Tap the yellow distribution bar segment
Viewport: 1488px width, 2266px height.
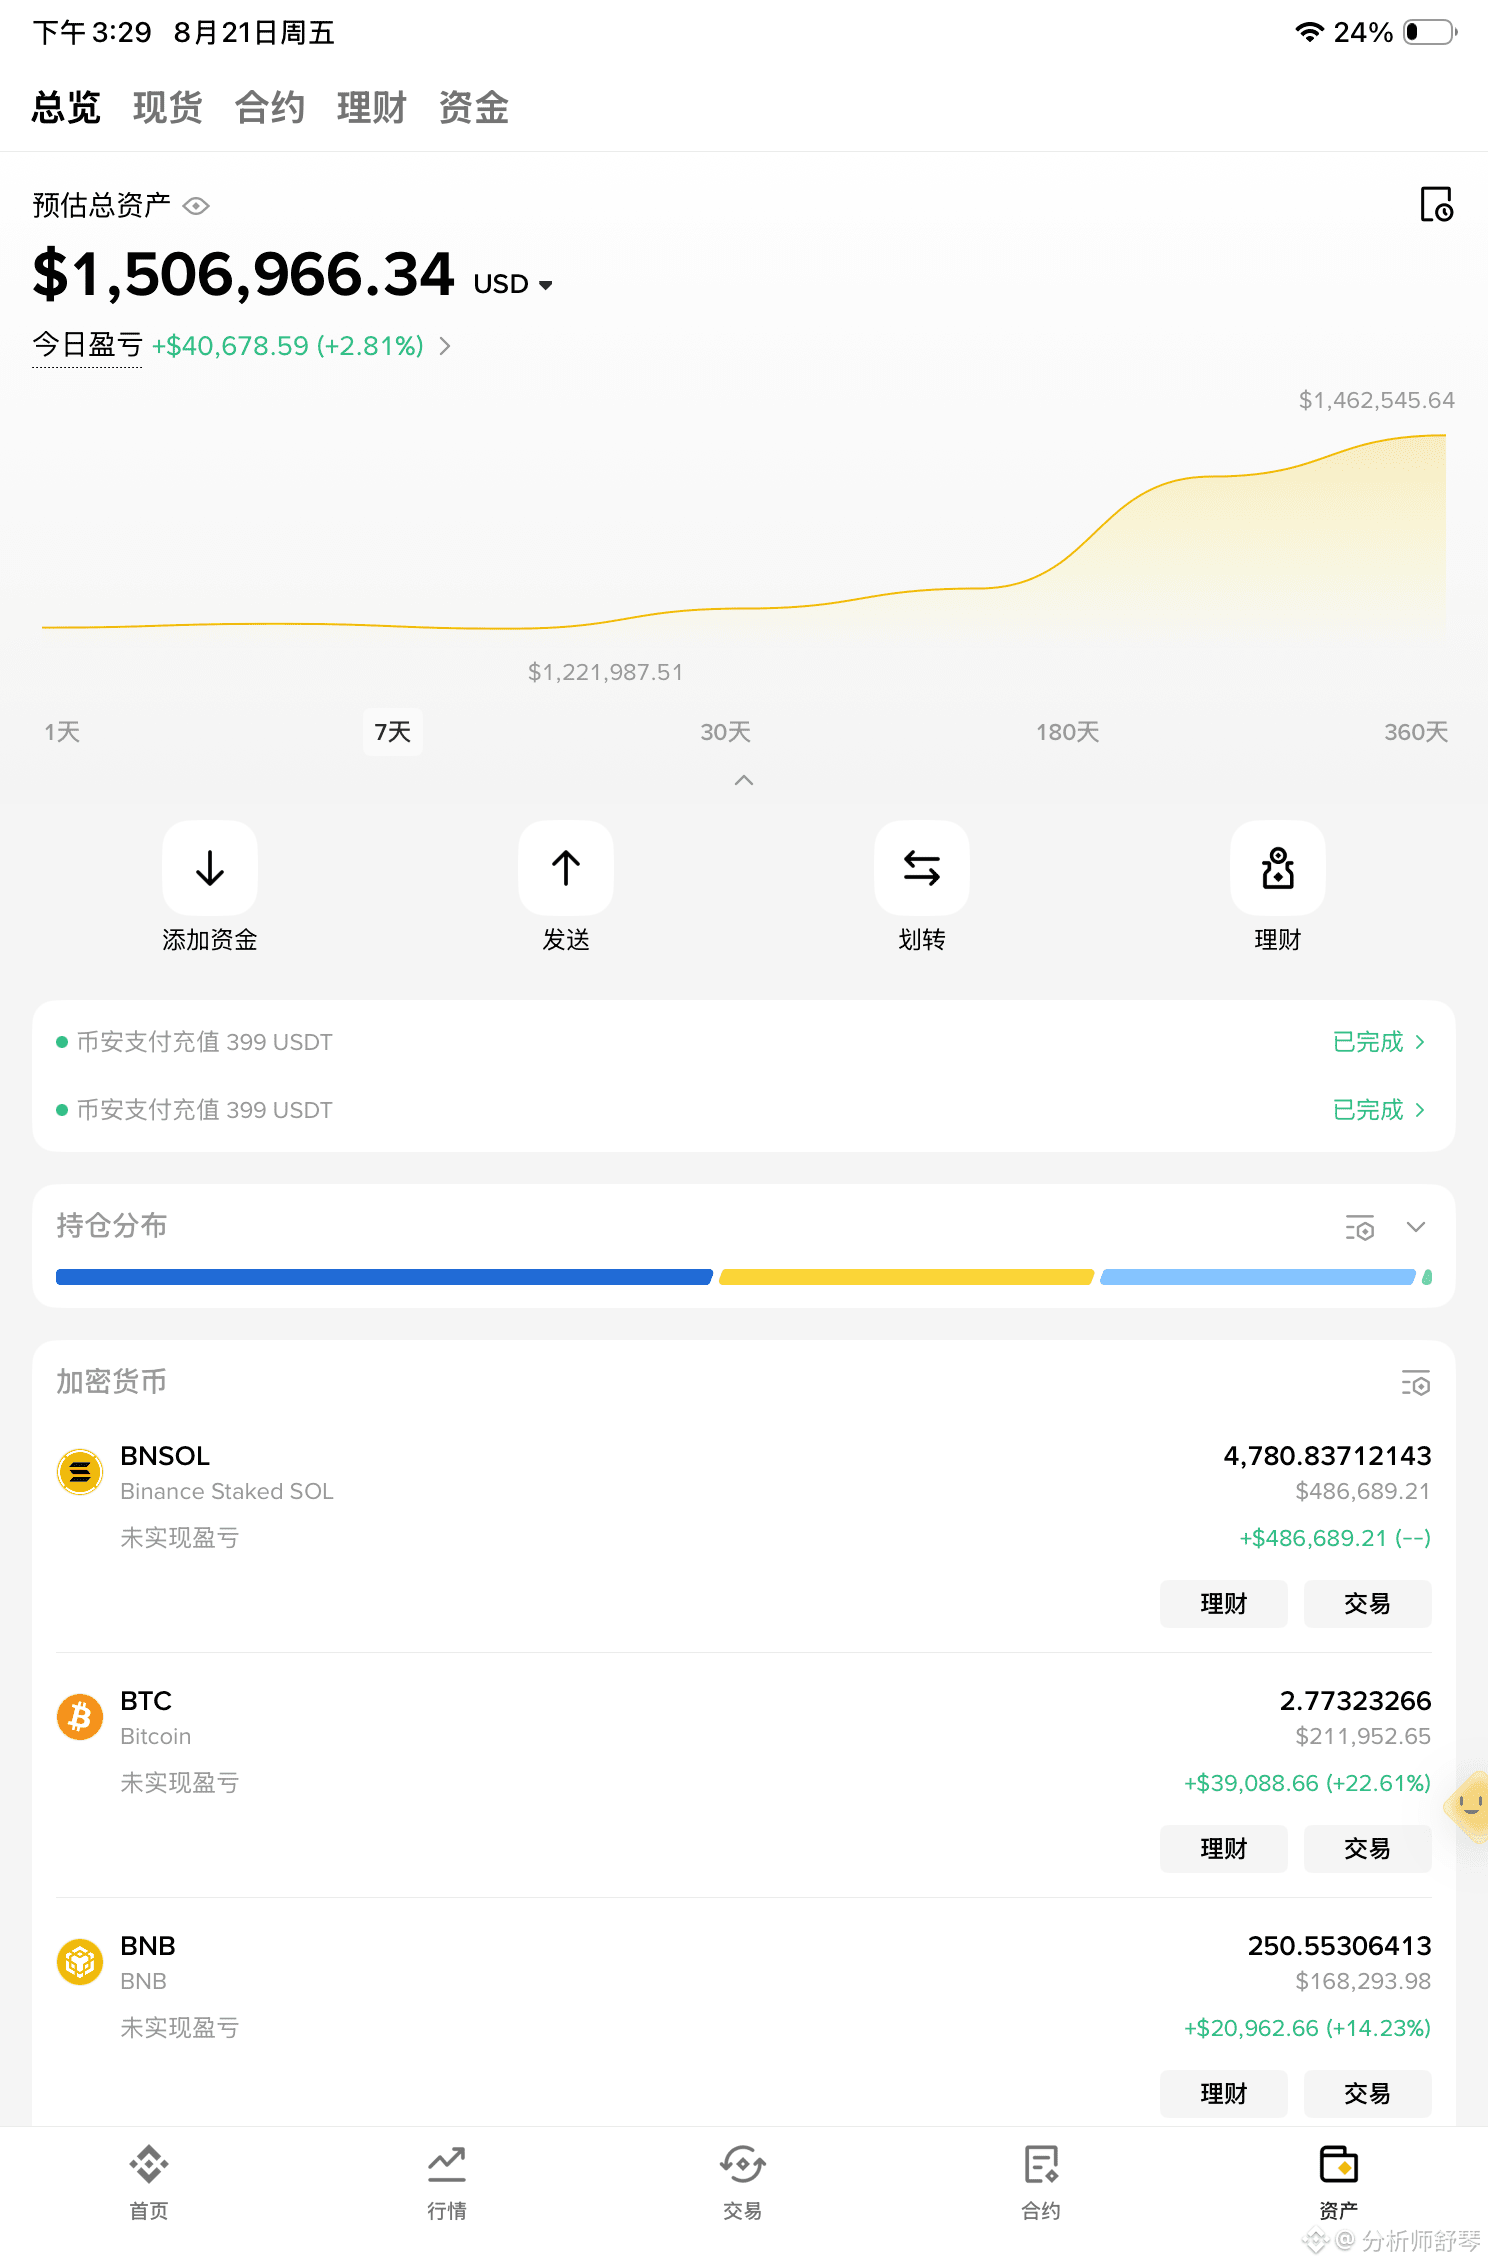pyautogui.click(x=906, y=1277)
